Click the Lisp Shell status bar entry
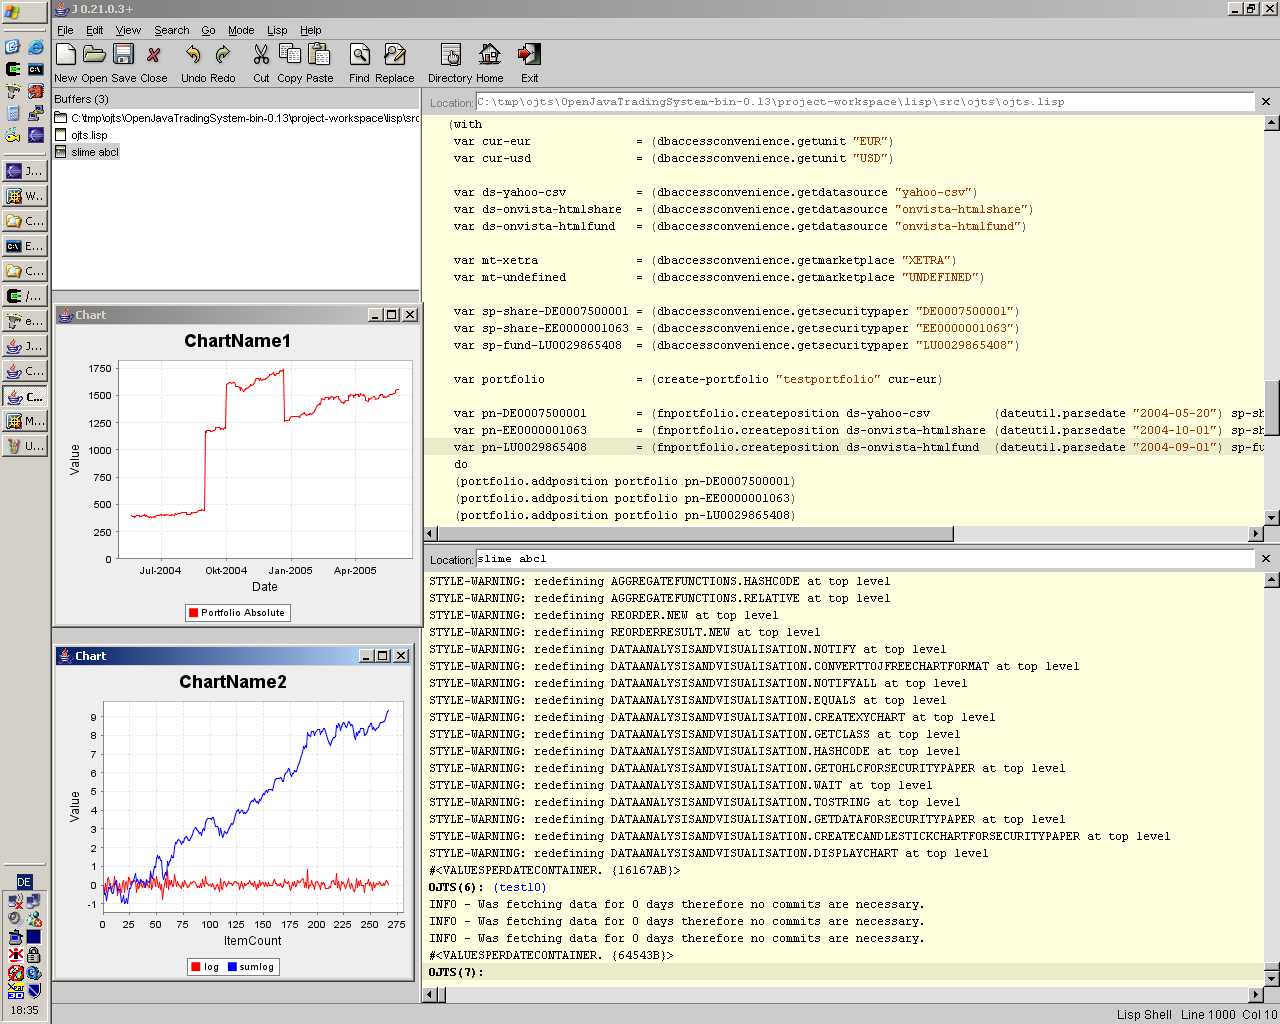 (1144, 1014)
